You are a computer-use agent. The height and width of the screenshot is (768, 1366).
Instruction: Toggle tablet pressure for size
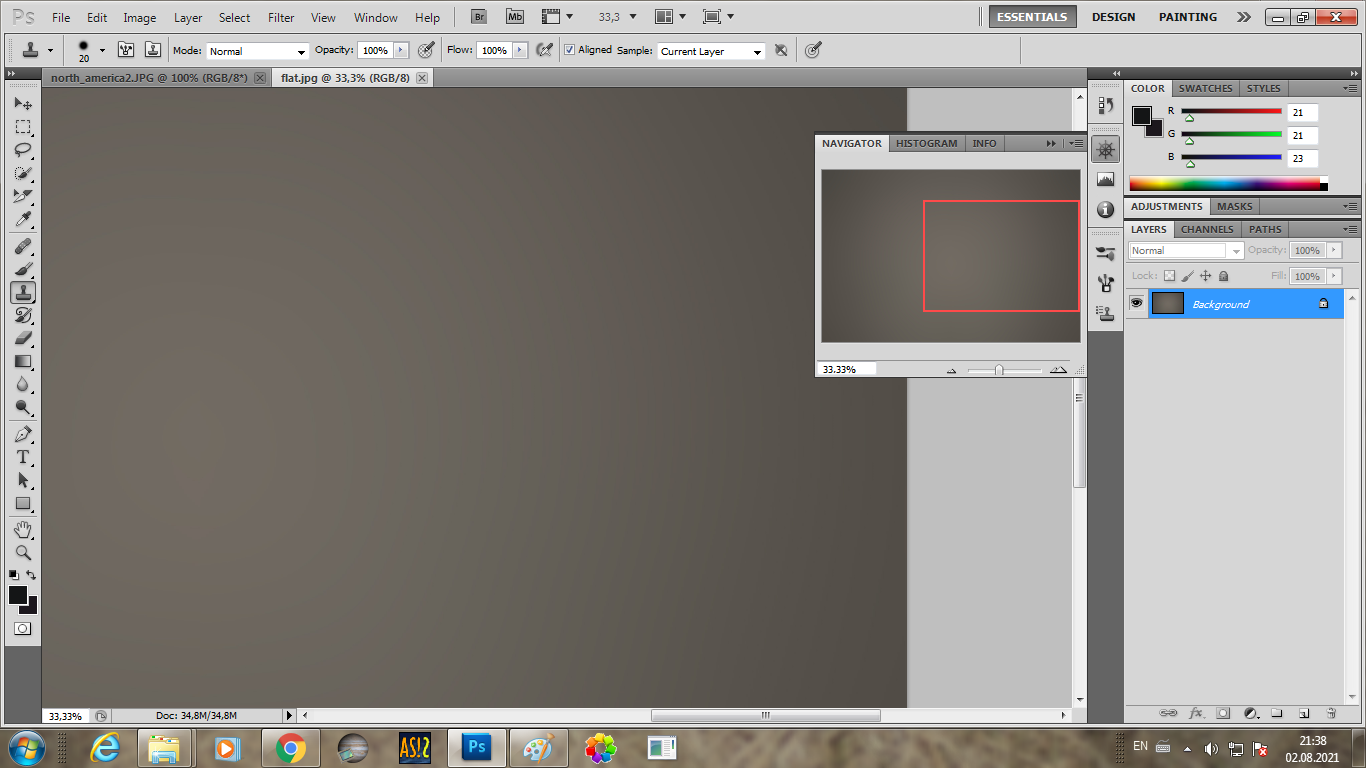pyautogui.click(x=813, y=50)
